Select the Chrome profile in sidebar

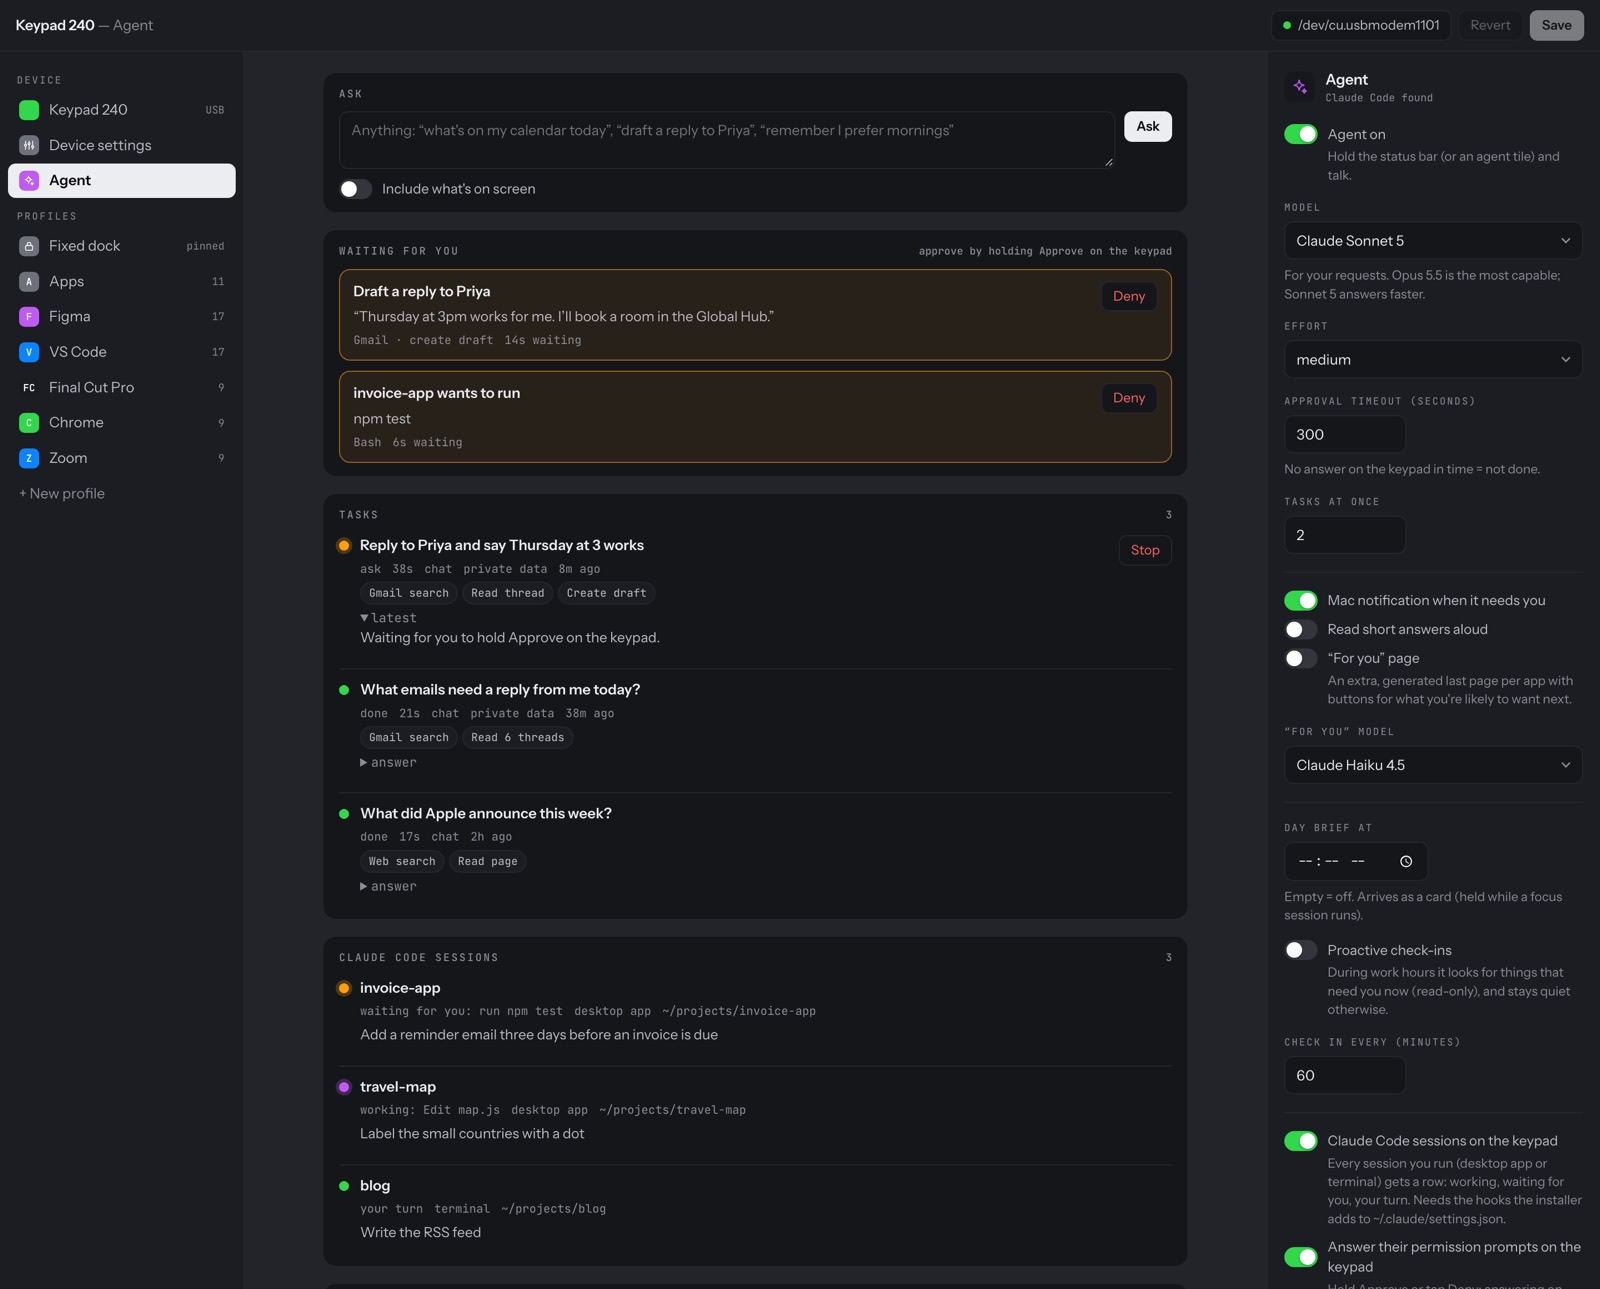click(122, 423)
